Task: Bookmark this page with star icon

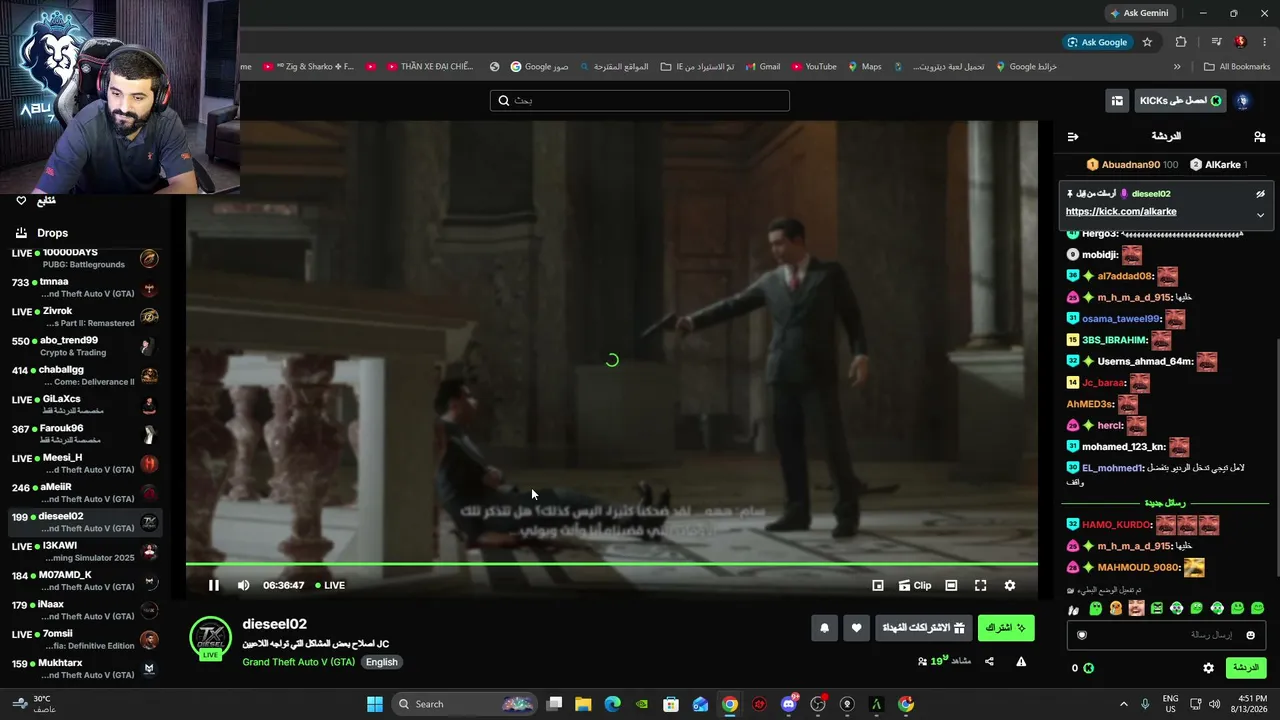Action: [1147, 42]
